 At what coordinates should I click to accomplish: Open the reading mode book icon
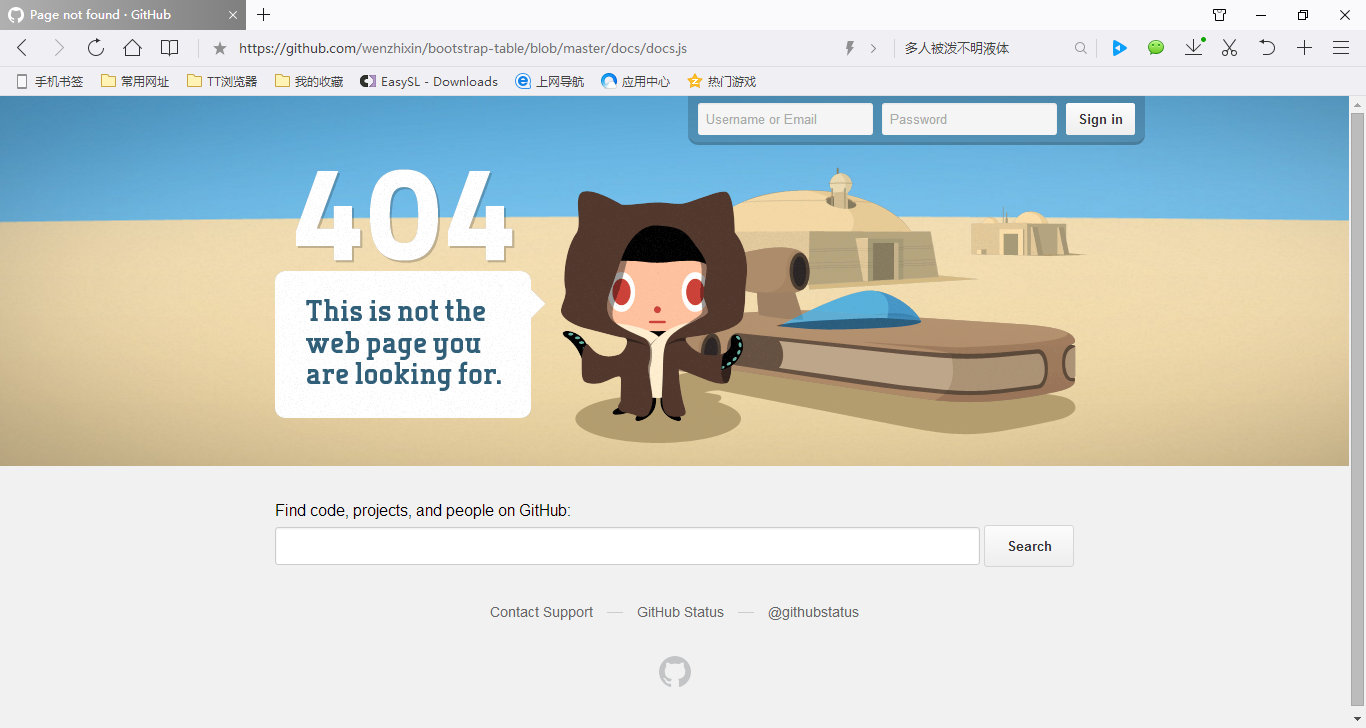pos(170,48)
